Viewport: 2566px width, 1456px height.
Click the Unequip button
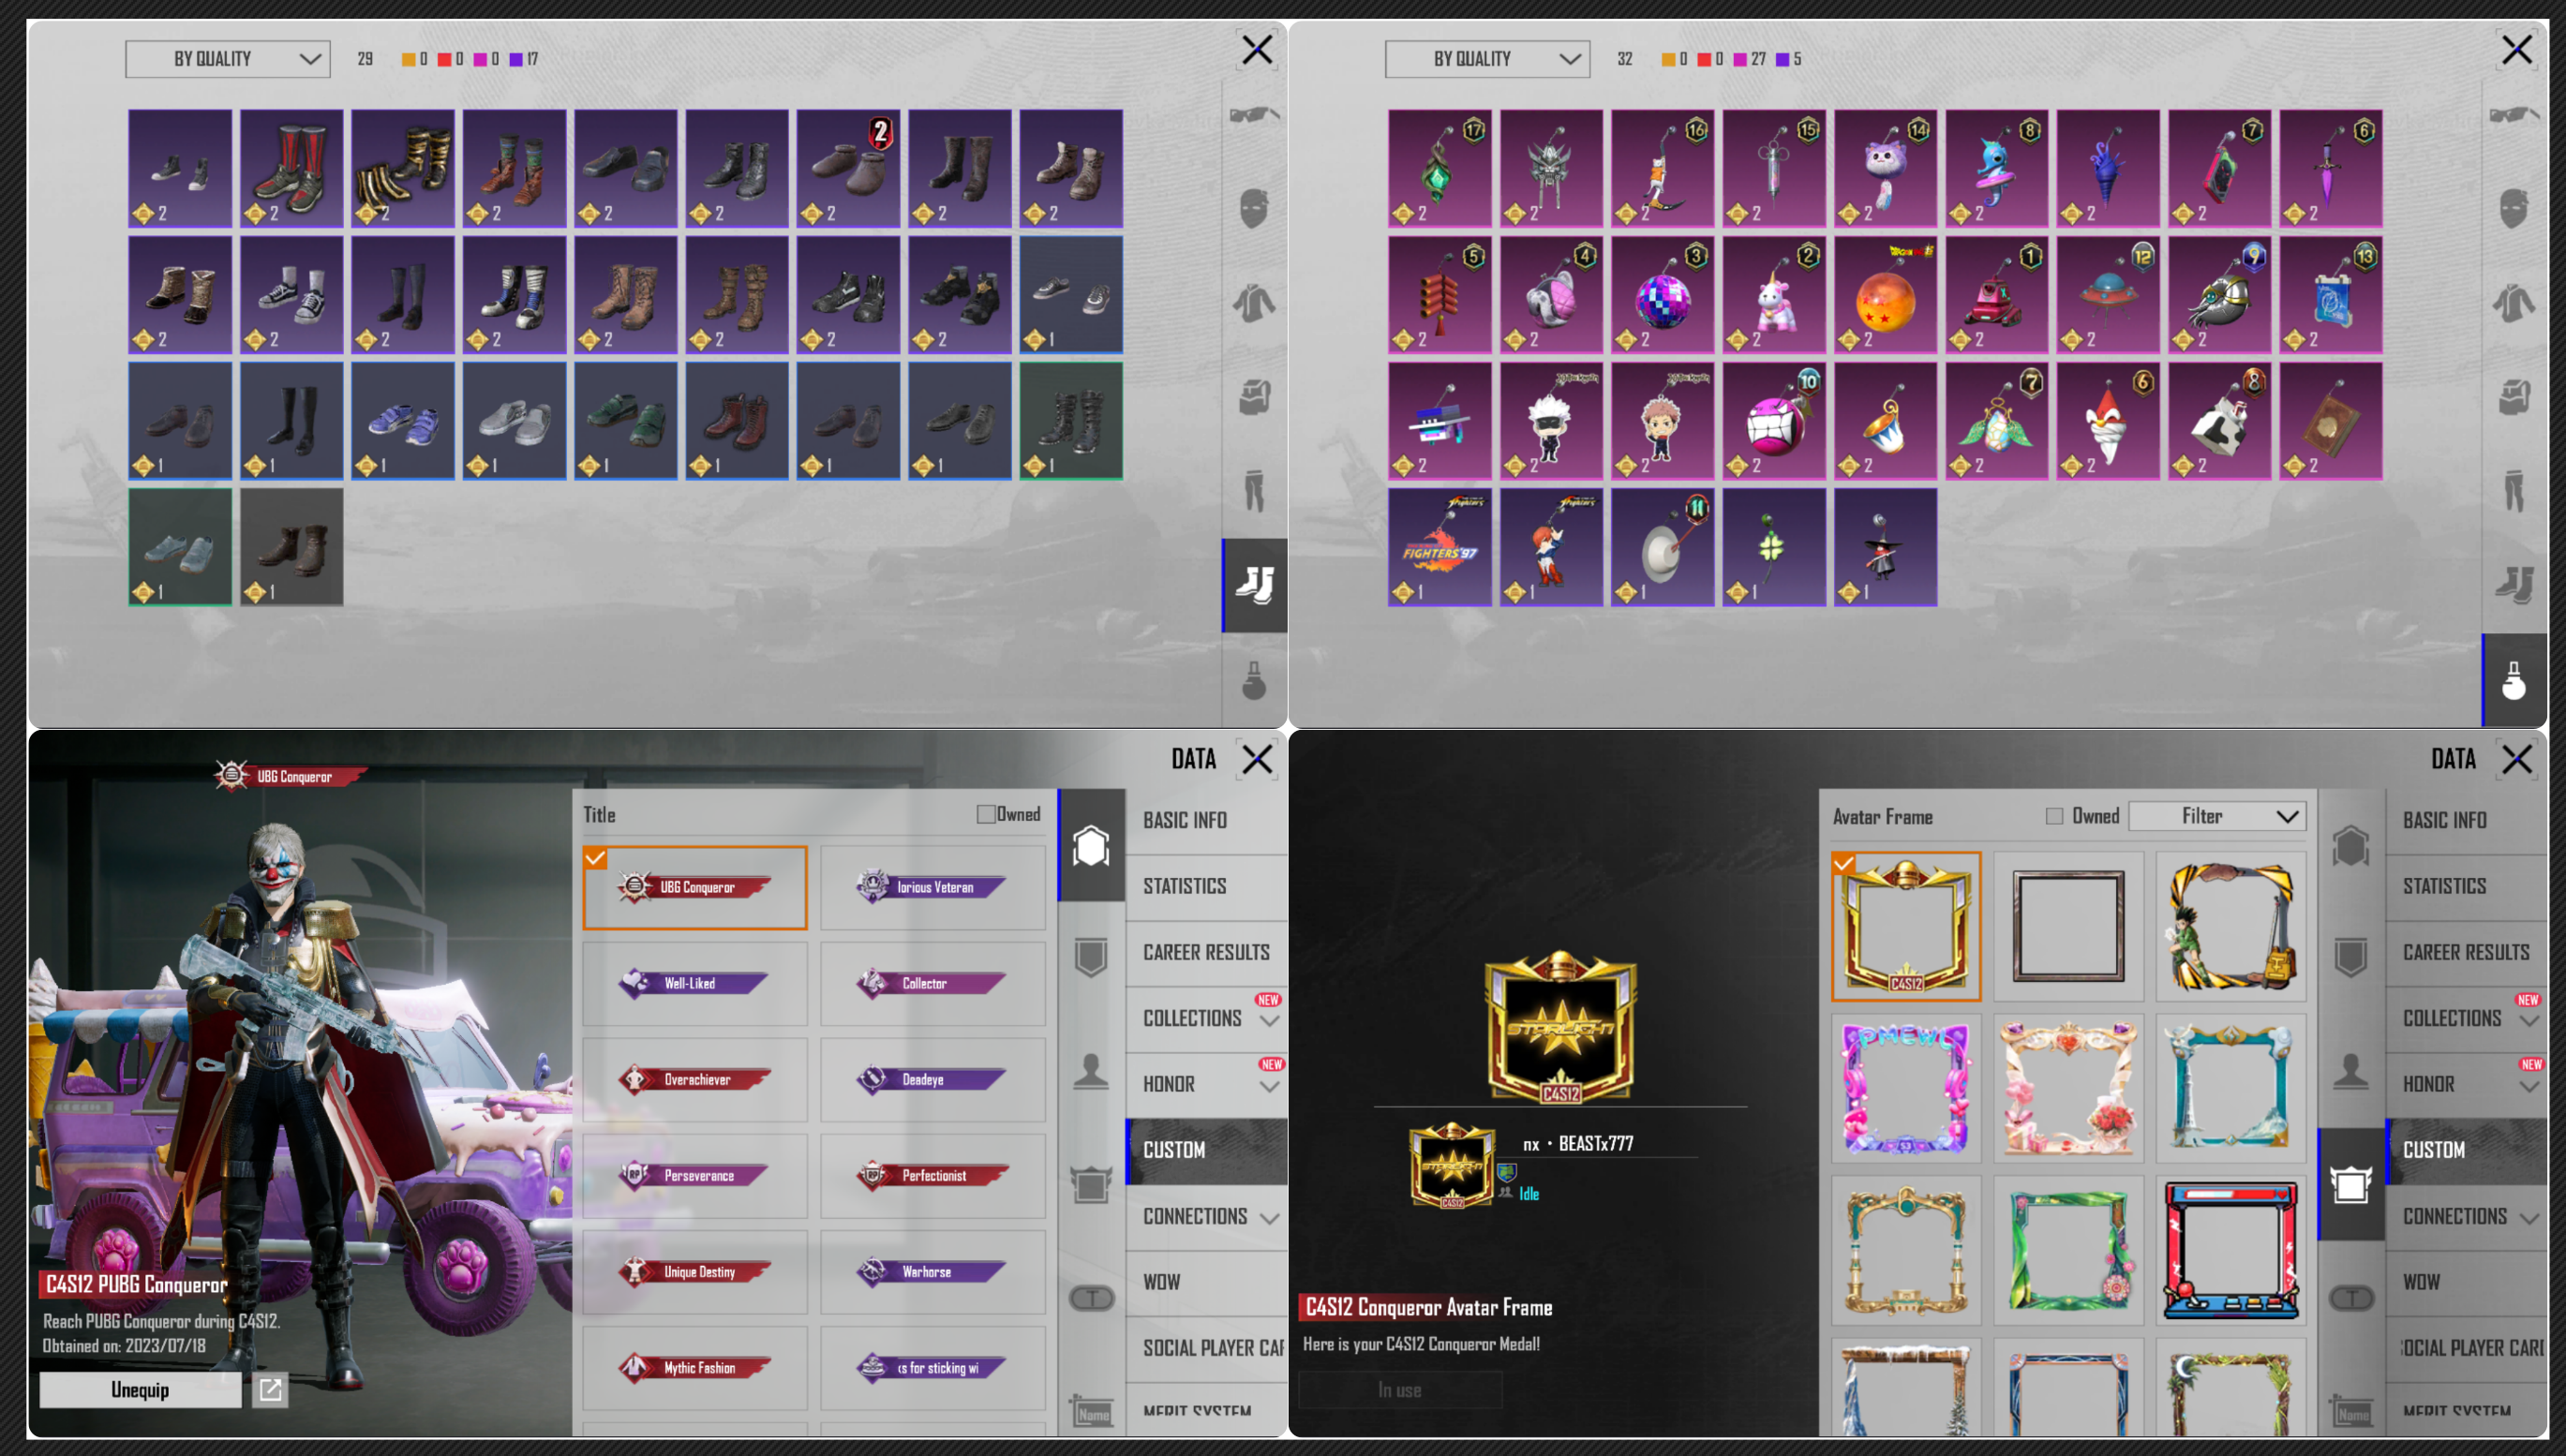point(141,1390)
